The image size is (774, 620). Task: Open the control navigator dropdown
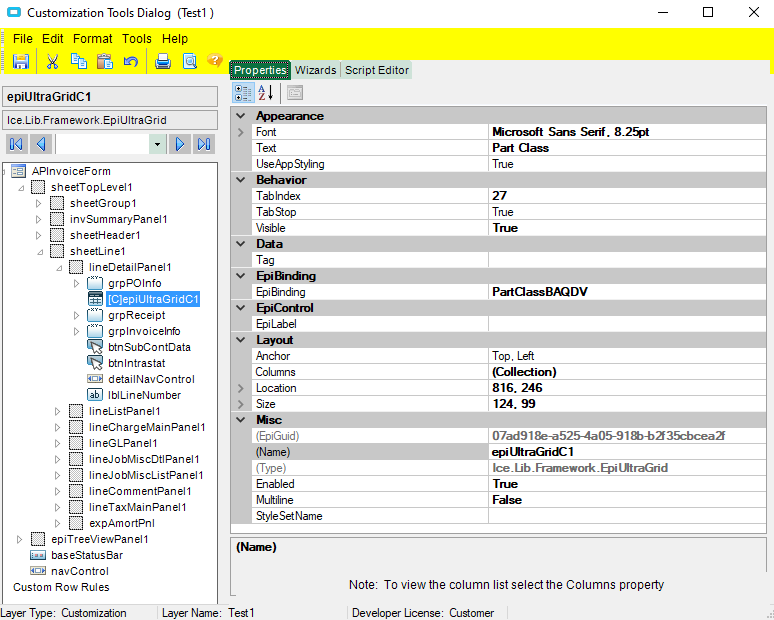click(x=157, y=144)
